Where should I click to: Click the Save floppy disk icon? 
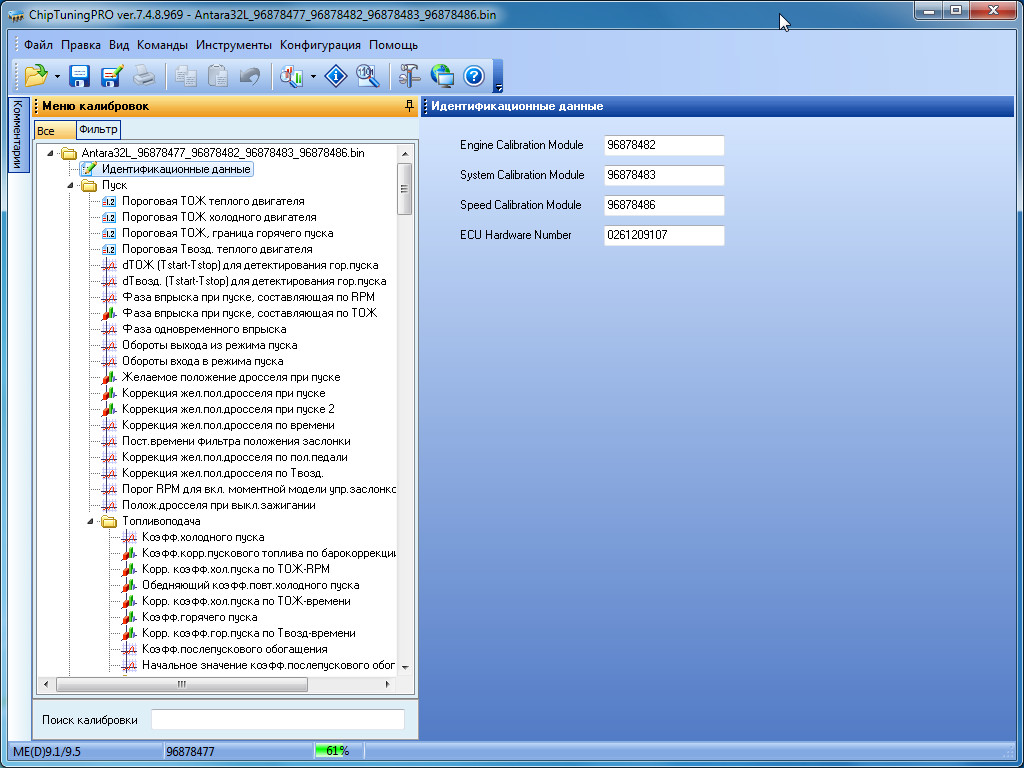pos(80,76)
